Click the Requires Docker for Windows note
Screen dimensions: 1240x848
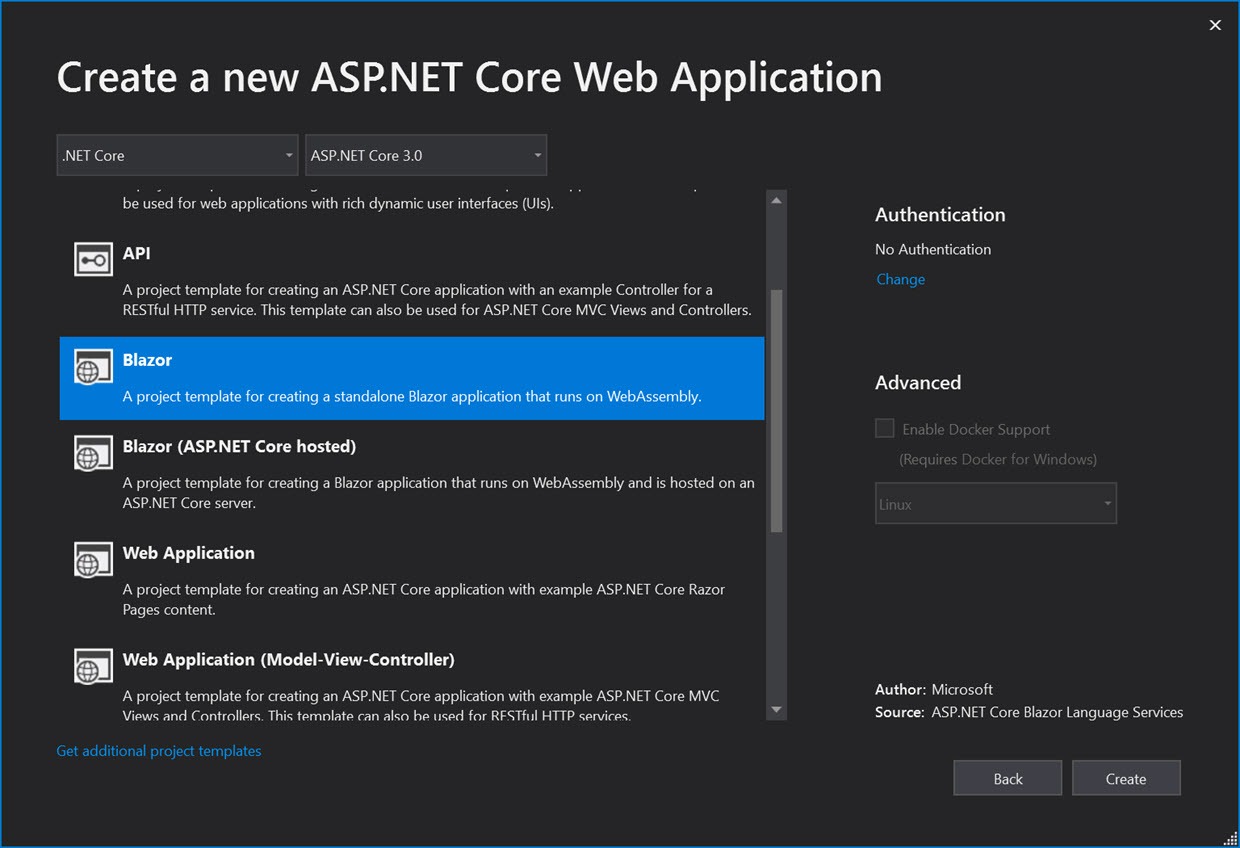998,459
